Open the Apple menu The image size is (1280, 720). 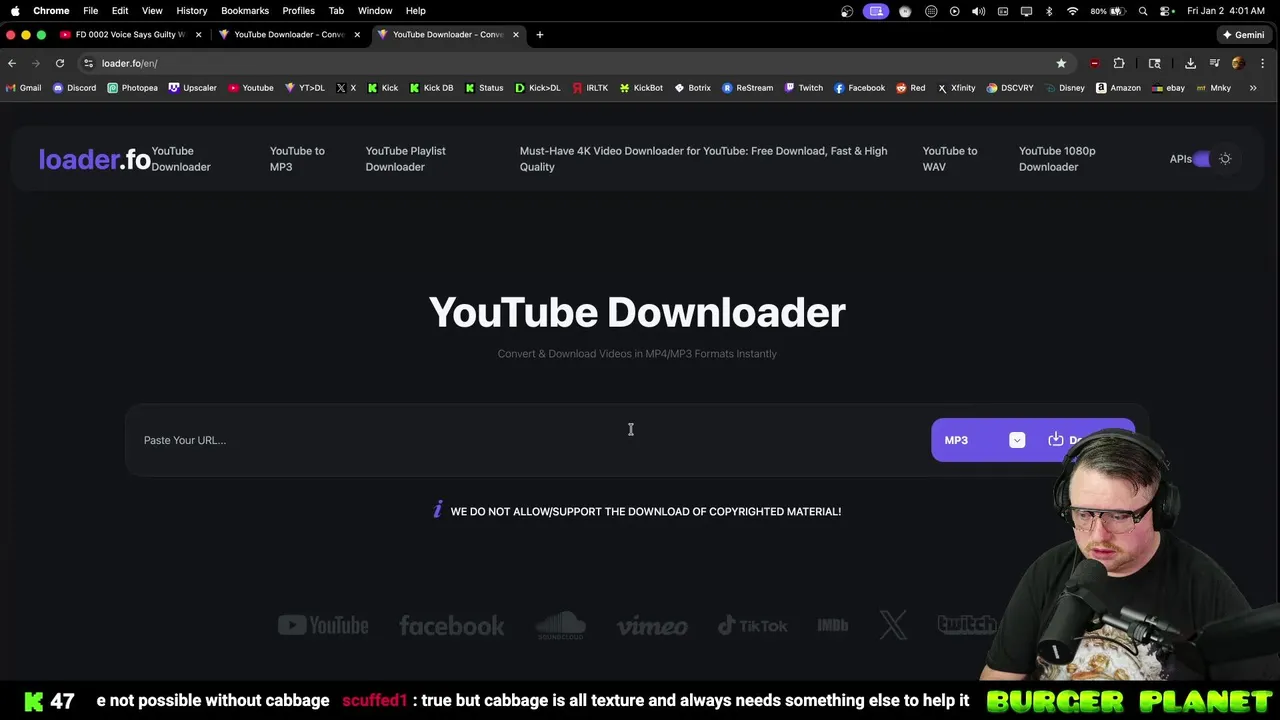click(x=15, y=10)
